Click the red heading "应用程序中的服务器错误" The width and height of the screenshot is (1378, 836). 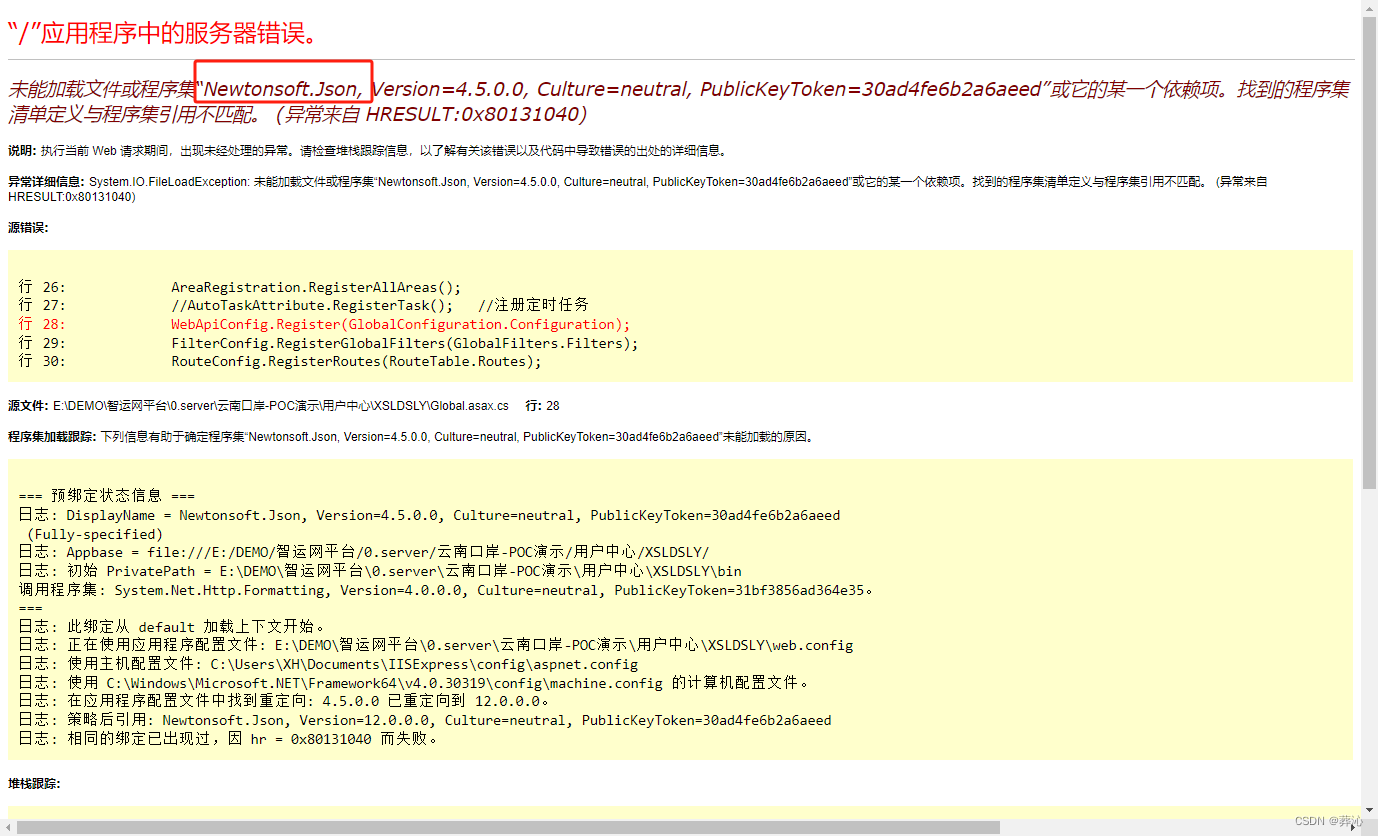(163, 33)
